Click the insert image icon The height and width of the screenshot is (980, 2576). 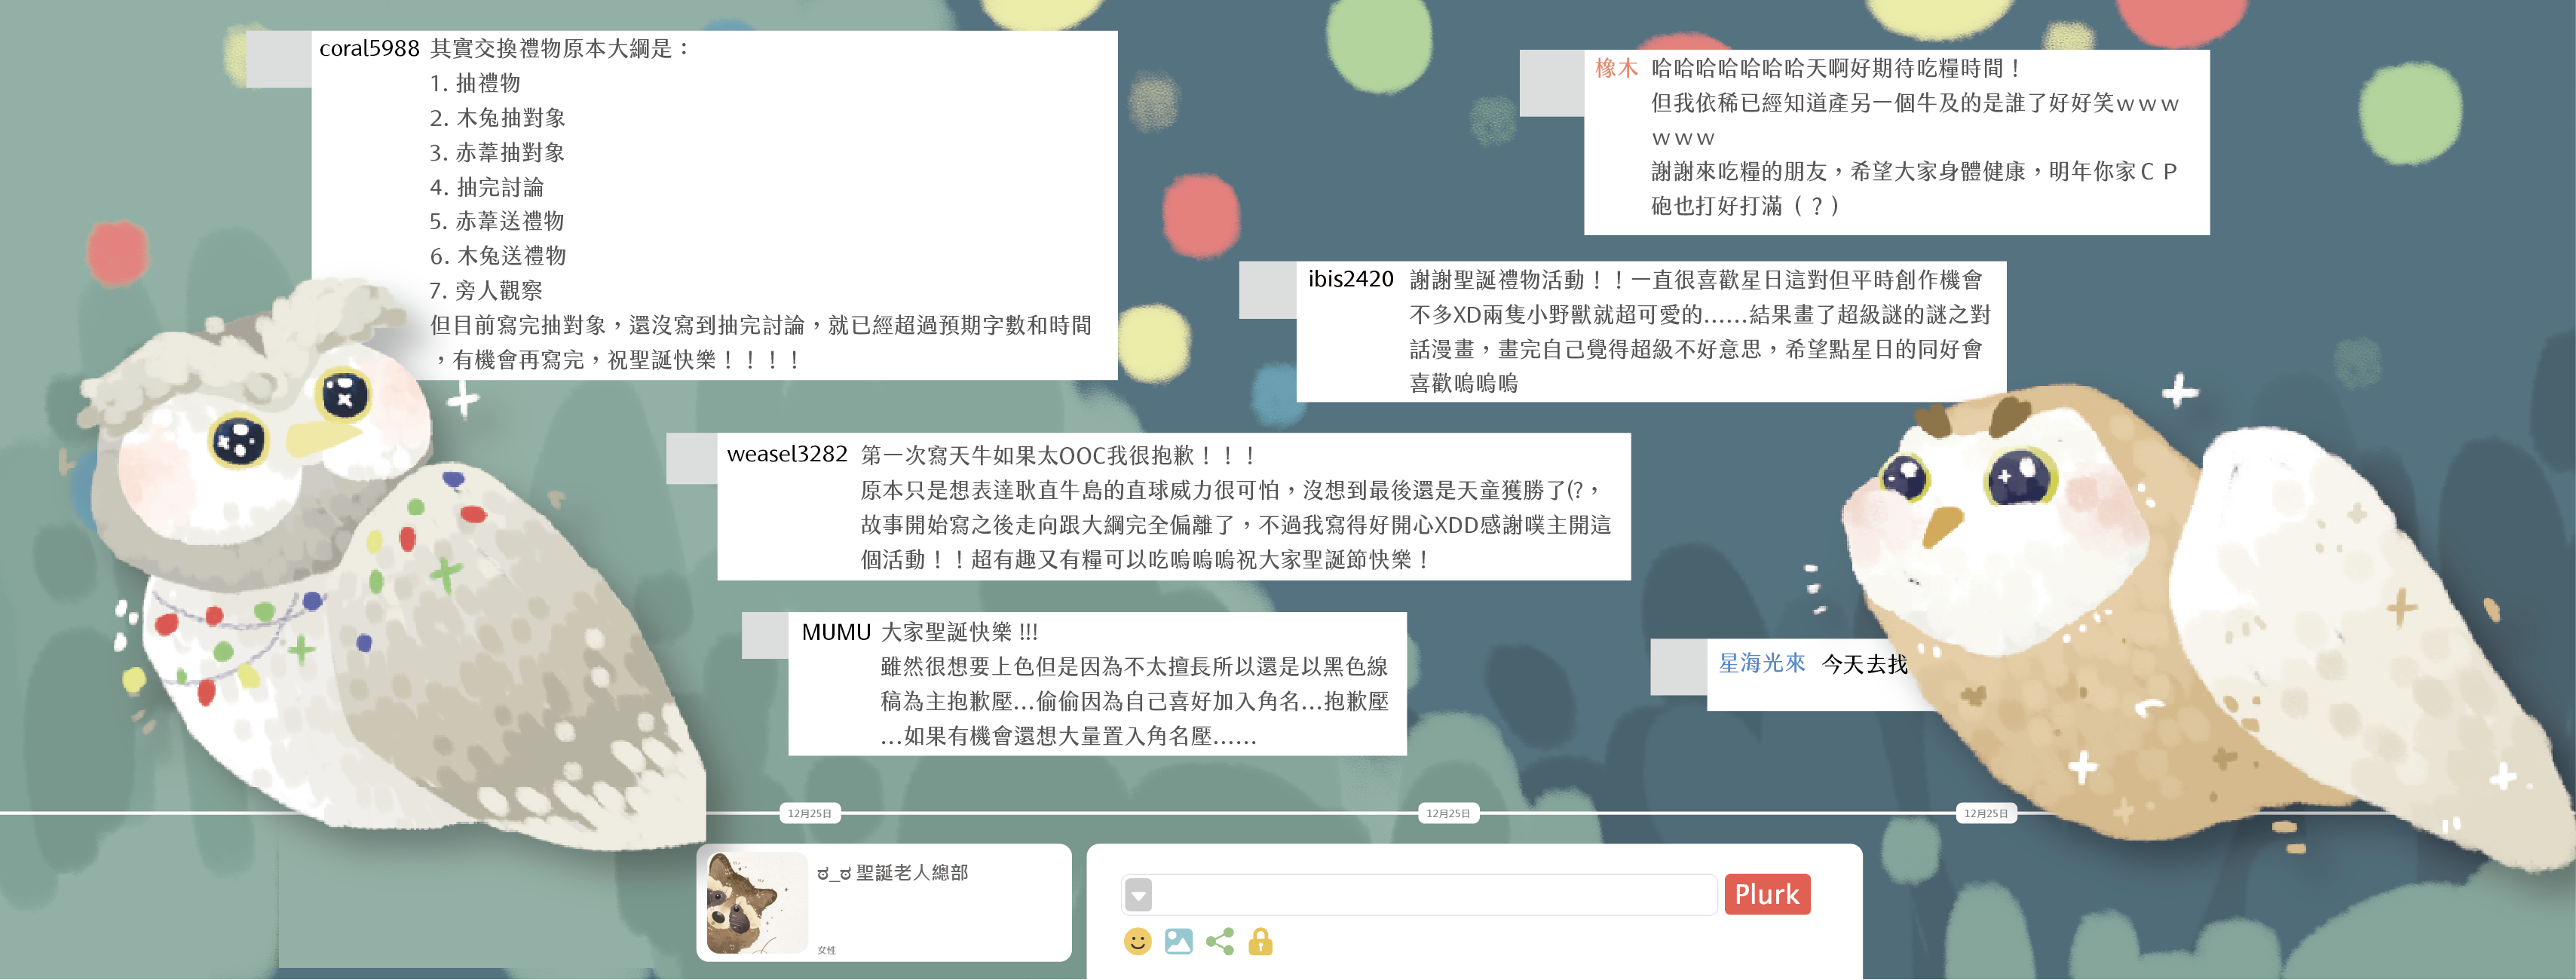[1178, 941]
